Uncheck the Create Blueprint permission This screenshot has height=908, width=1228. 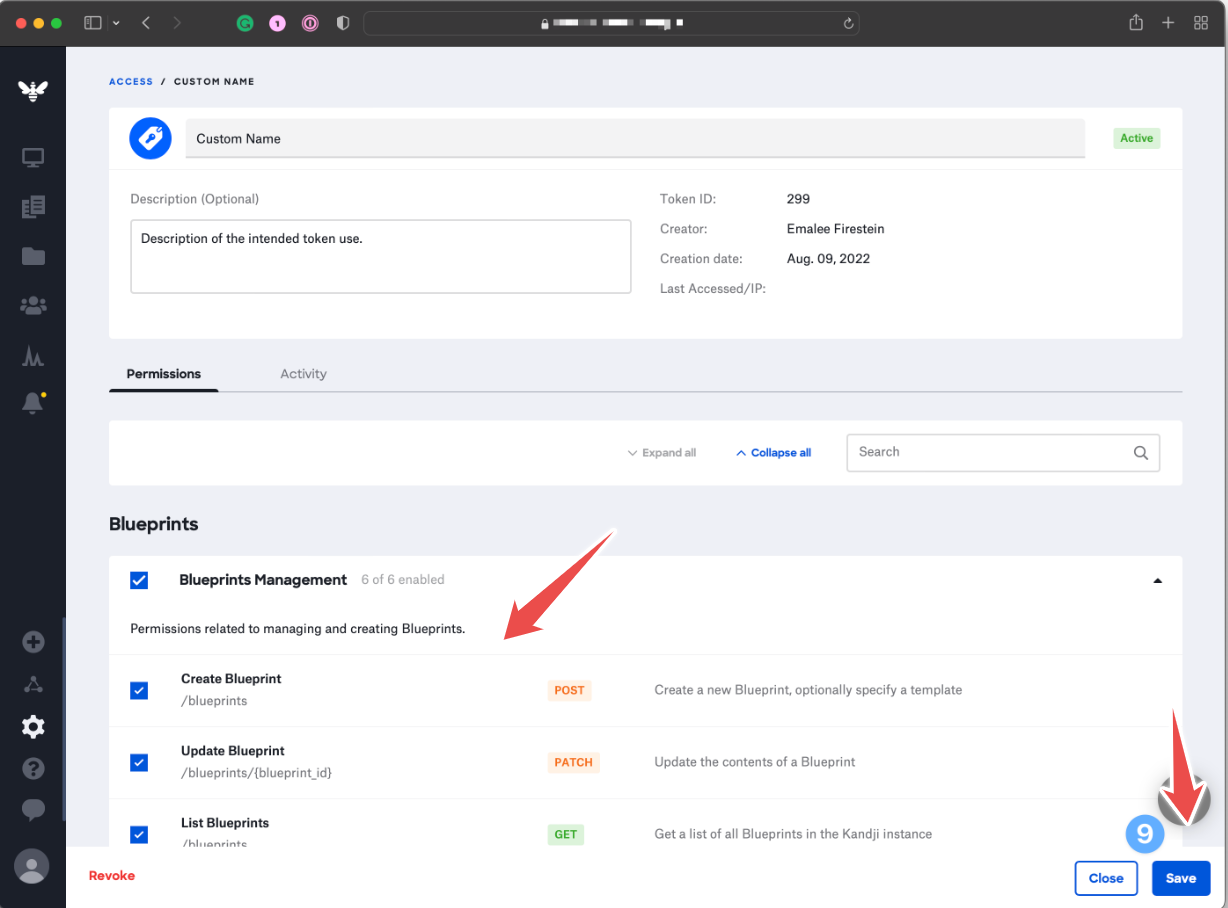click(139, 690)
